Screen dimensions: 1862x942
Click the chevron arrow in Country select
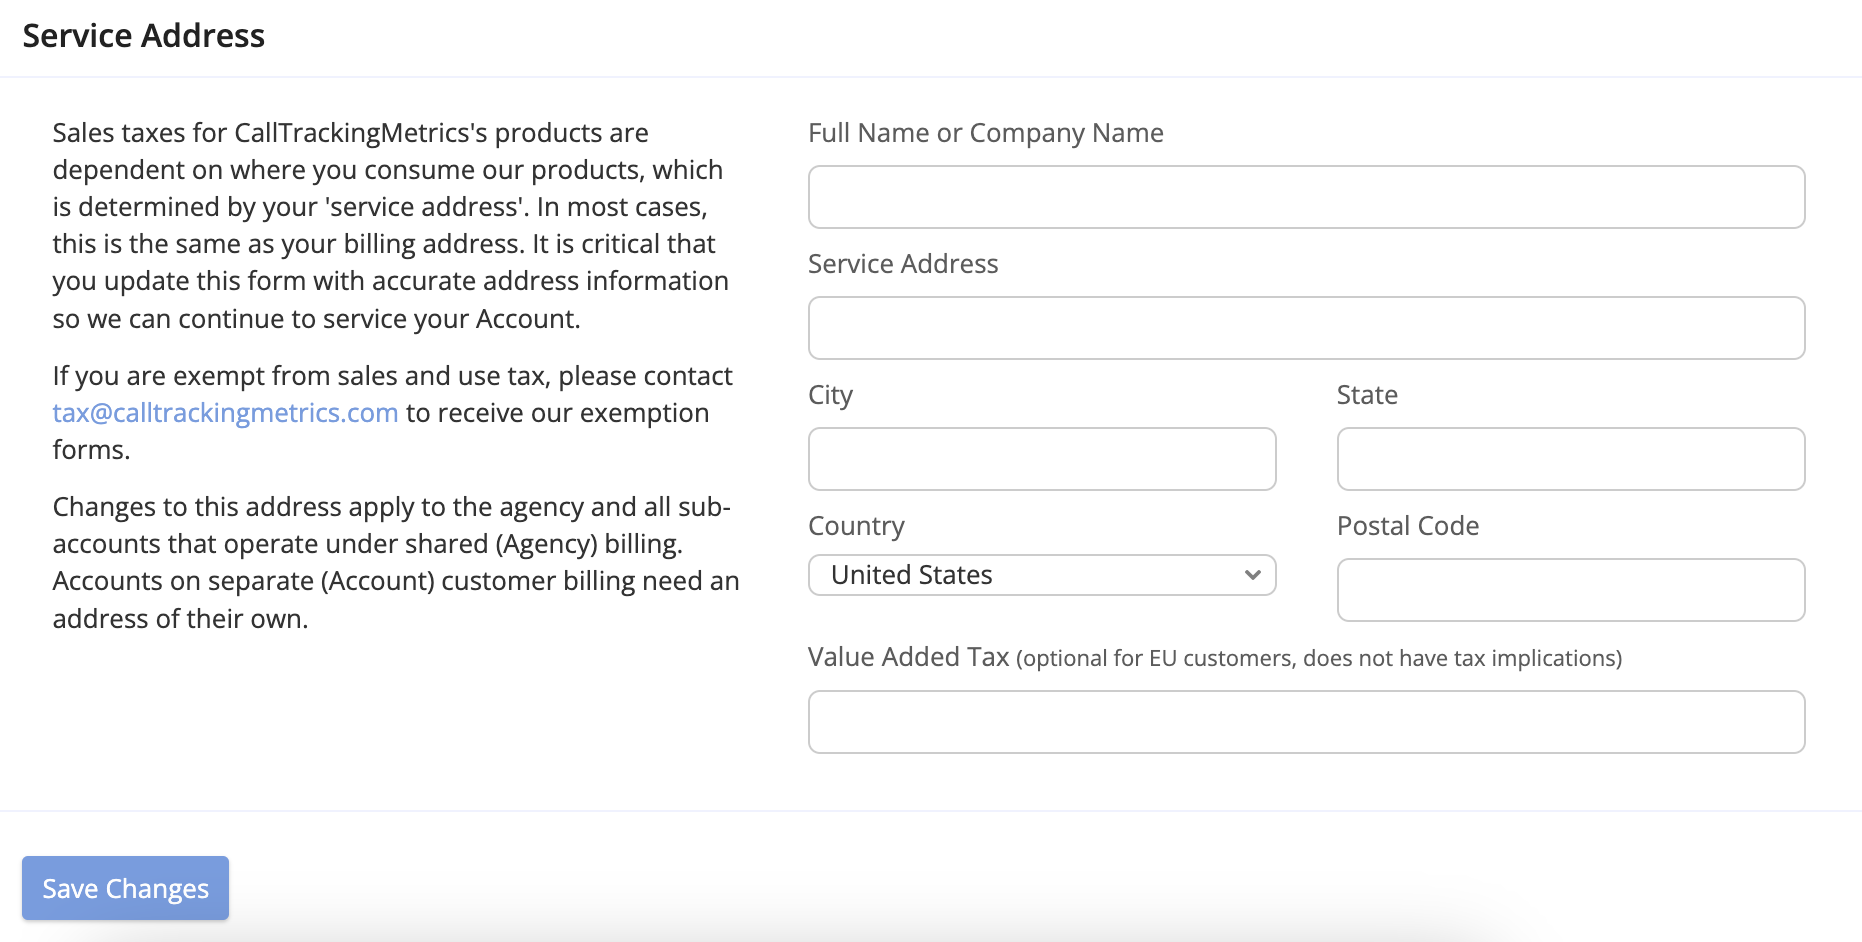click(1252, 575)
